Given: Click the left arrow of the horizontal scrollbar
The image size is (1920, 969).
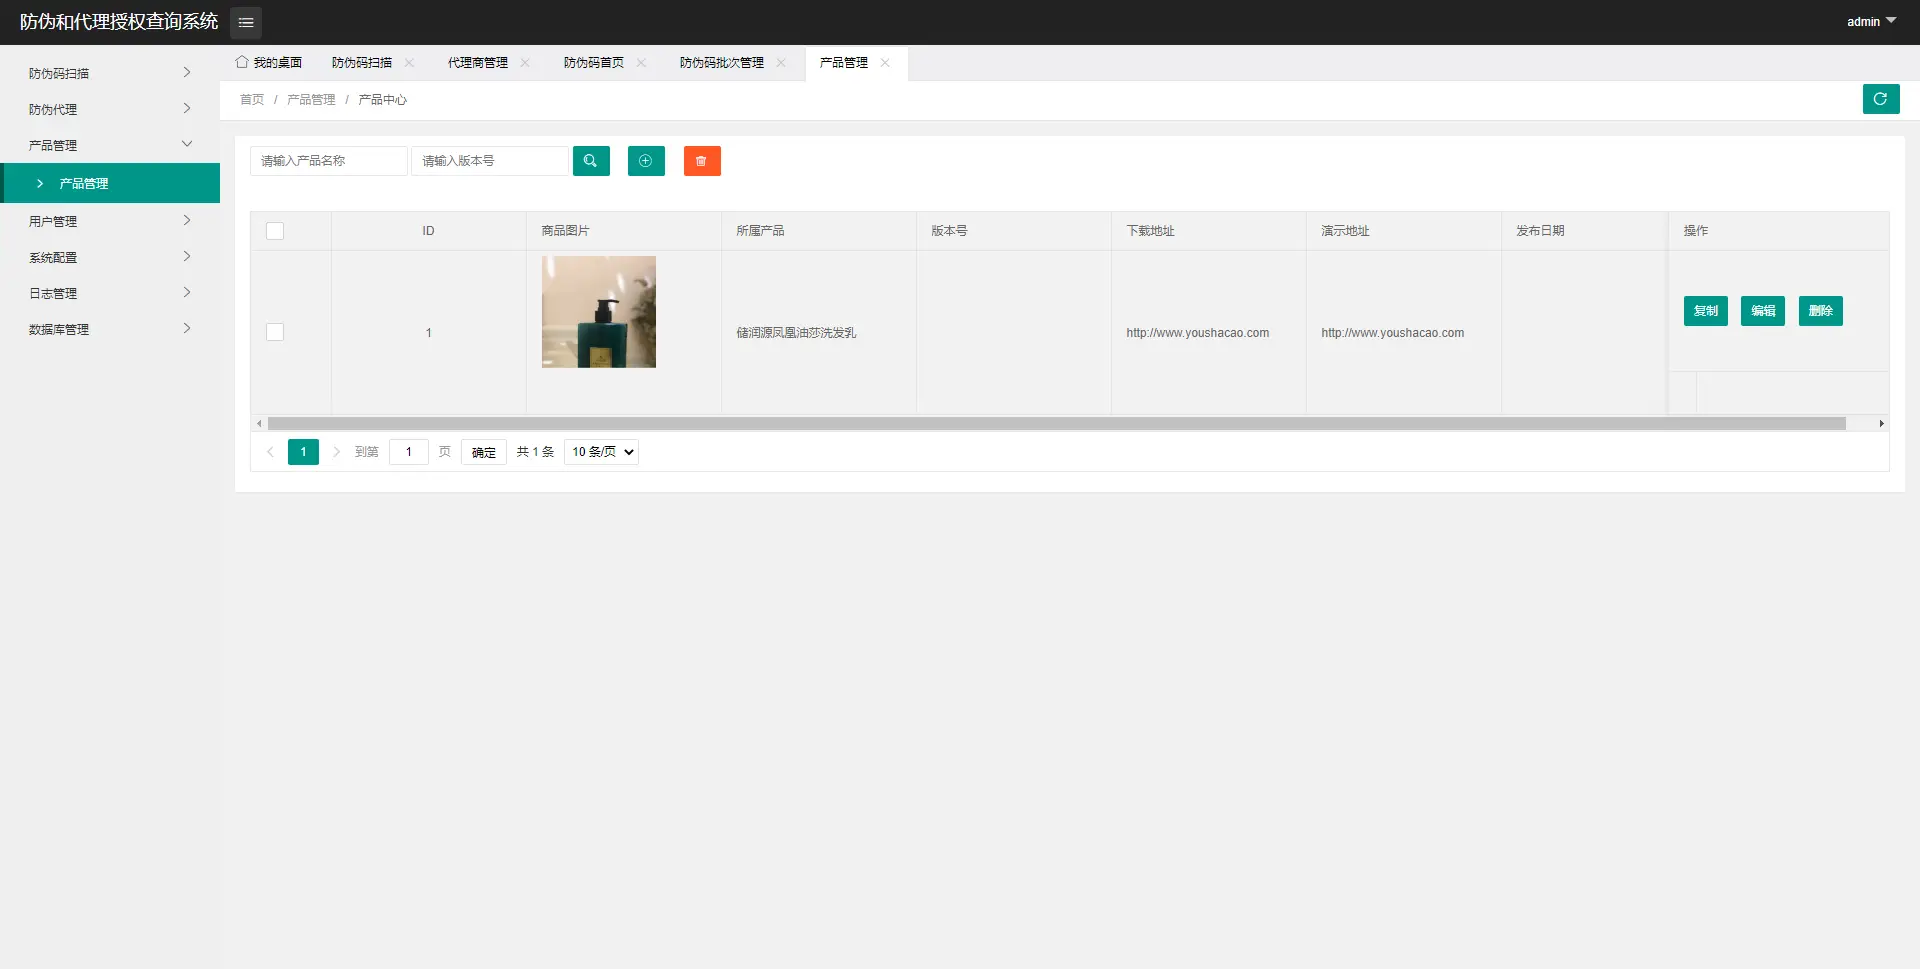Looking at the screenshot, I should 259,424.
